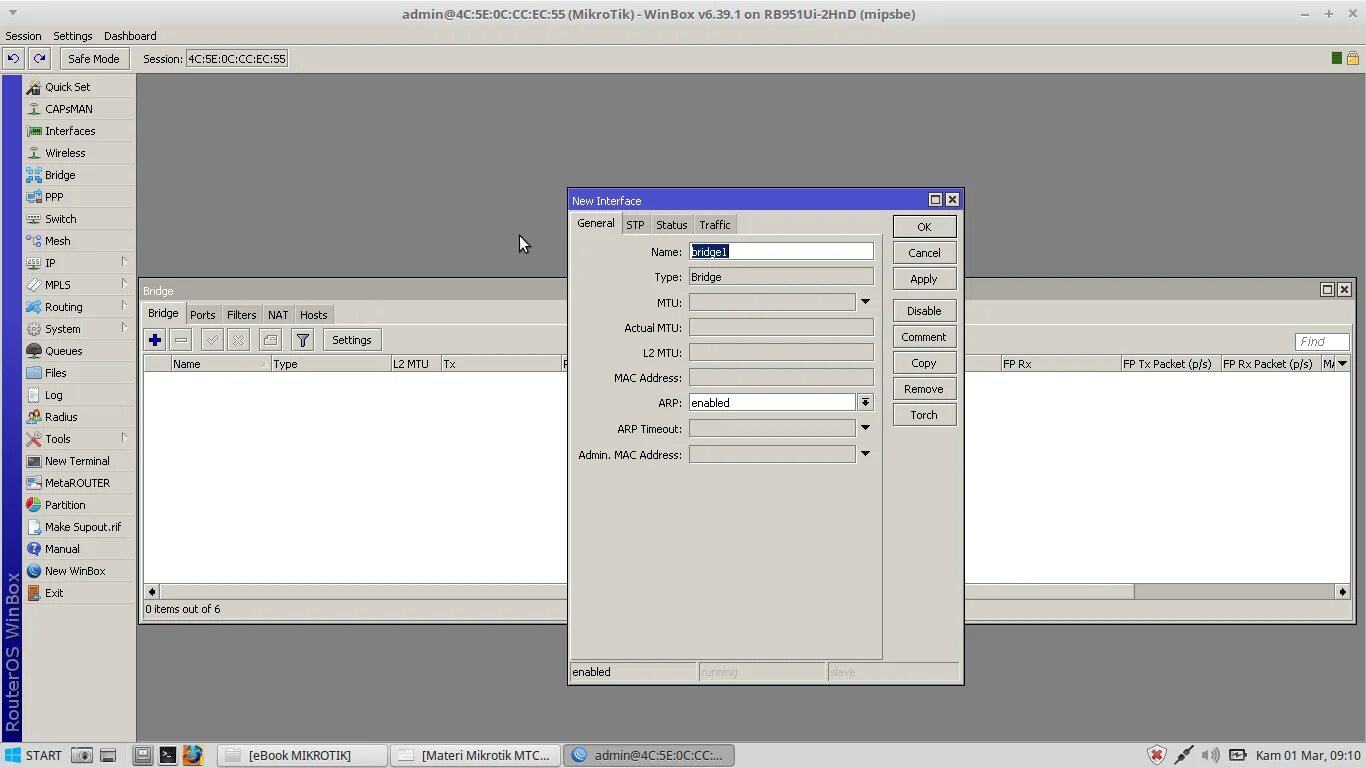The width and height of the screenshot is (1366, 768).
Task: Click the filter funnel icon in Bridge window
Action: coord(303,340)
